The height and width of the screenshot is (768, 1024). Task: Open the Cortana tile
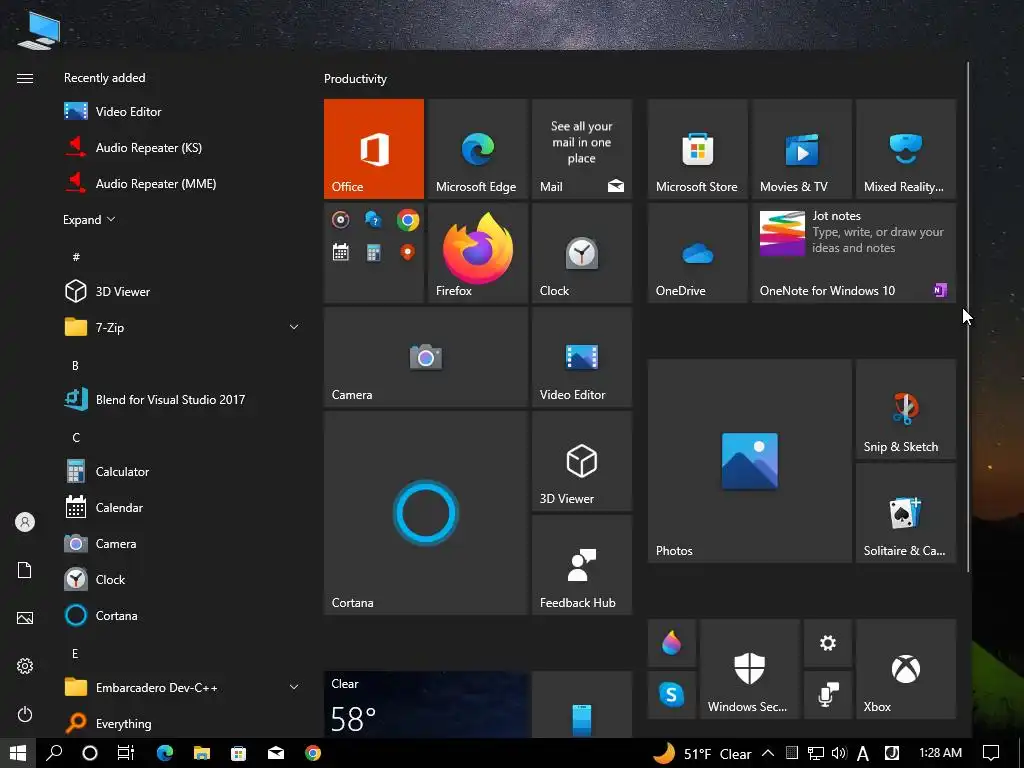coord(426,513)
